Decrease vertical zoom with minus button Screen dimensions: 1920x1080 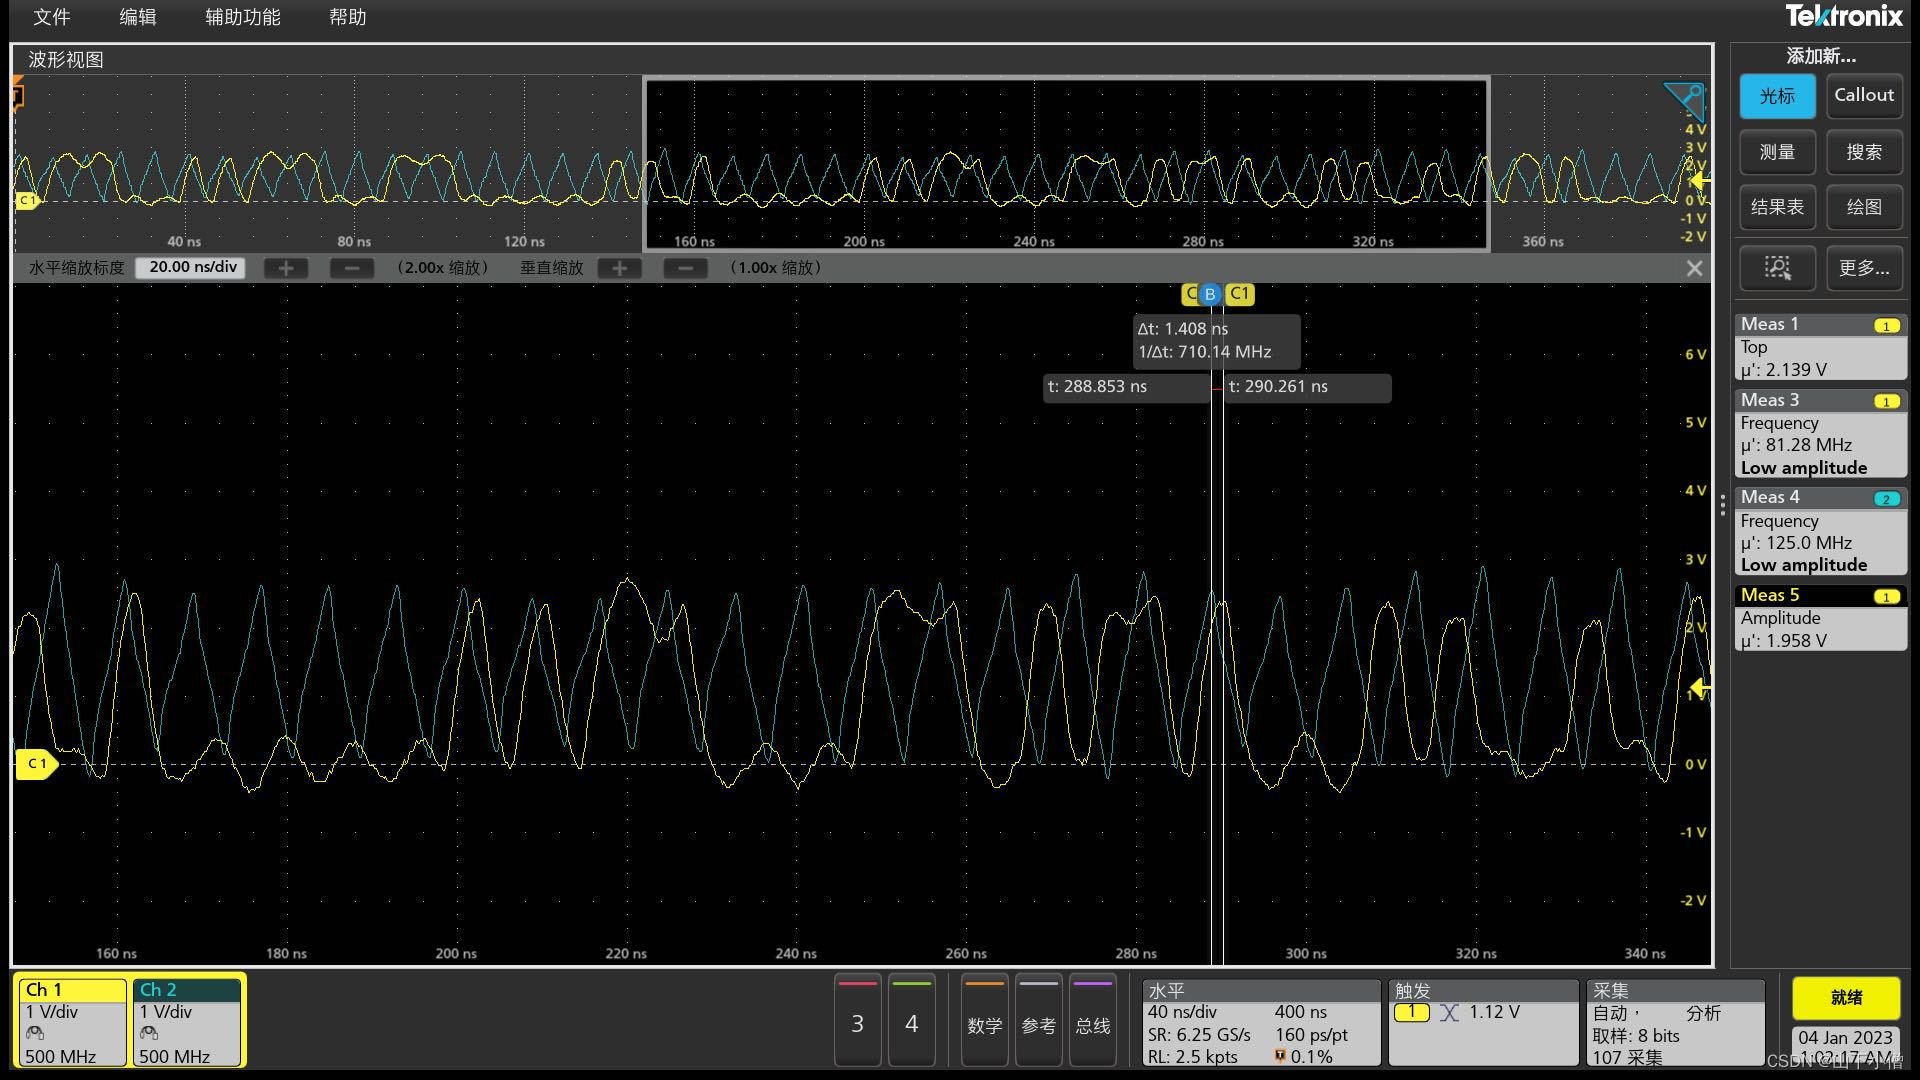coord(685,268)
